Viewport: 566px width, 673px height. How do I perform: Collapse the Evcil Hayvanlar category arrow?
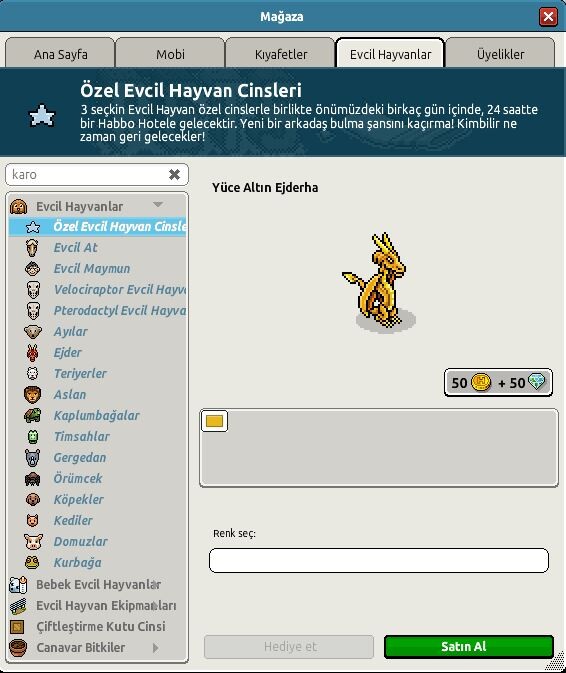(x=158, y=205)
